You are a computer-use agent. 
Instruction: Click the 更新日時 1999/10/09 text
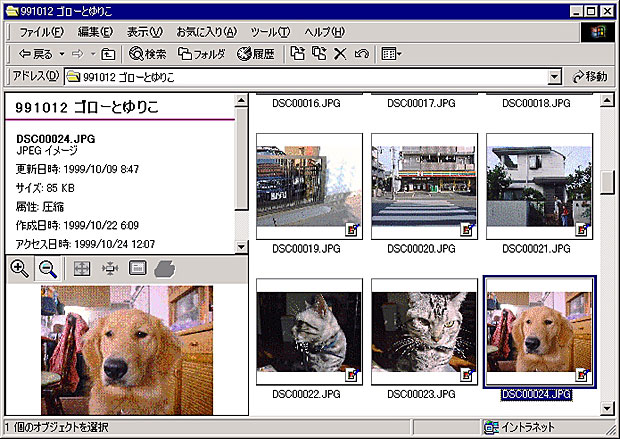[77, 169]
